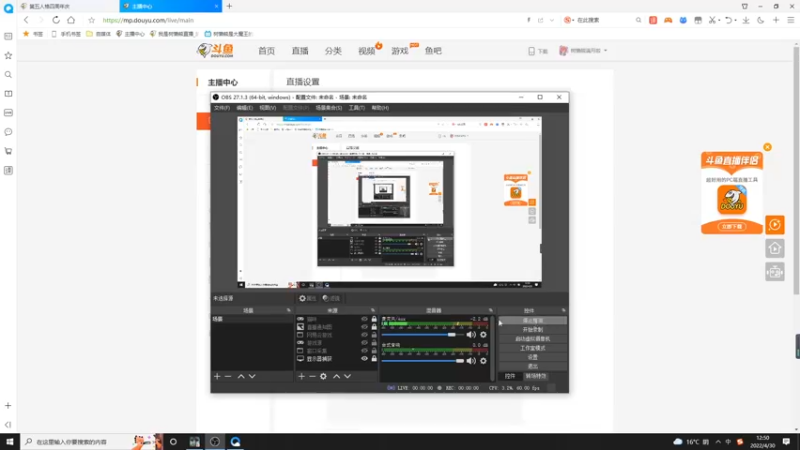Click 立即下载 on 斗鱼直播伴侣 ad
800x450 pixels.
[732, 226]
